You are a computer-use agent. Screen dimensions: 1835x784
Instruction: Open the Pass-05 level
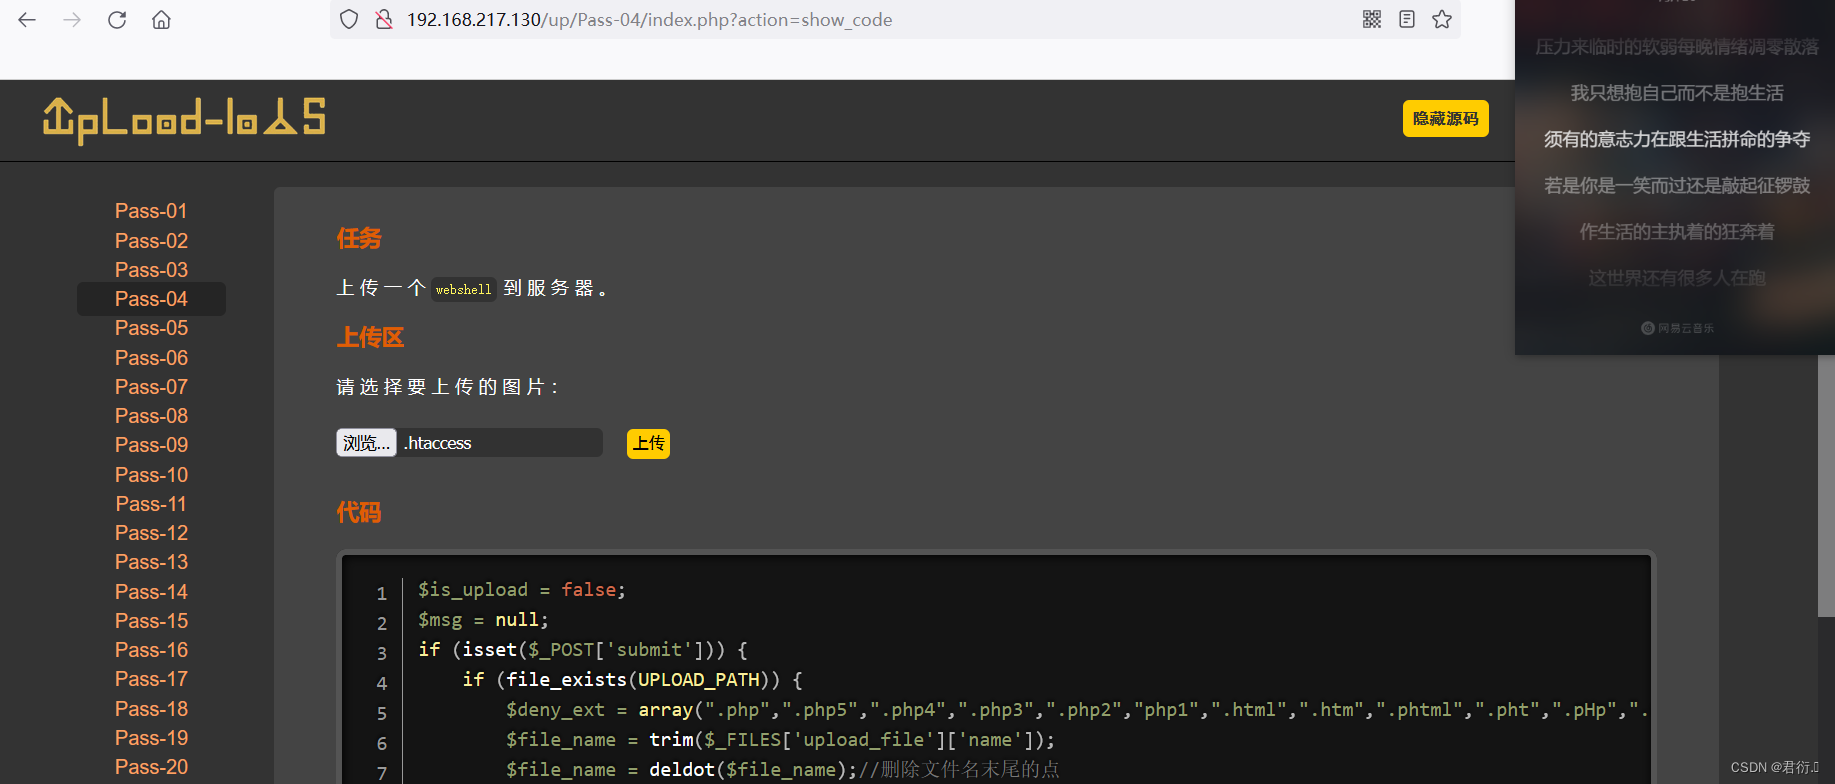coord(151,328)
